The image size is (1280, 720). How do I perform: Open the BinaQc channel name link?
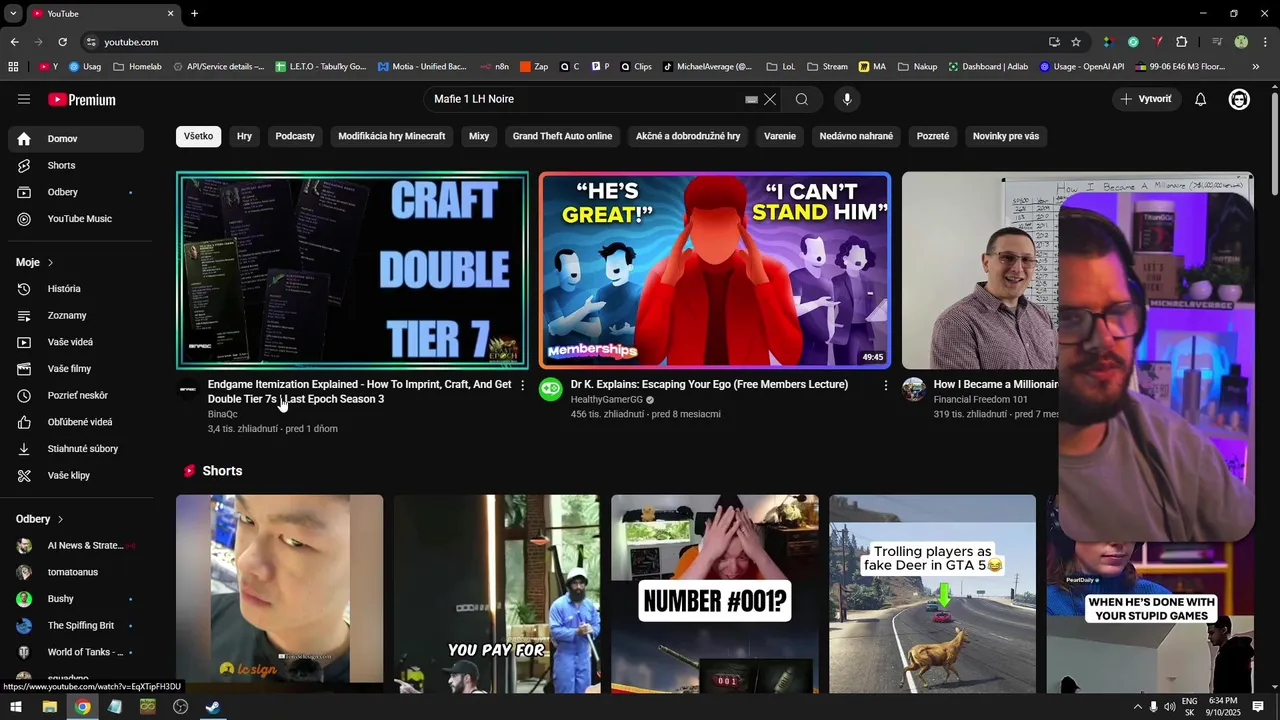pyautogui.click(x=223, y=414)
